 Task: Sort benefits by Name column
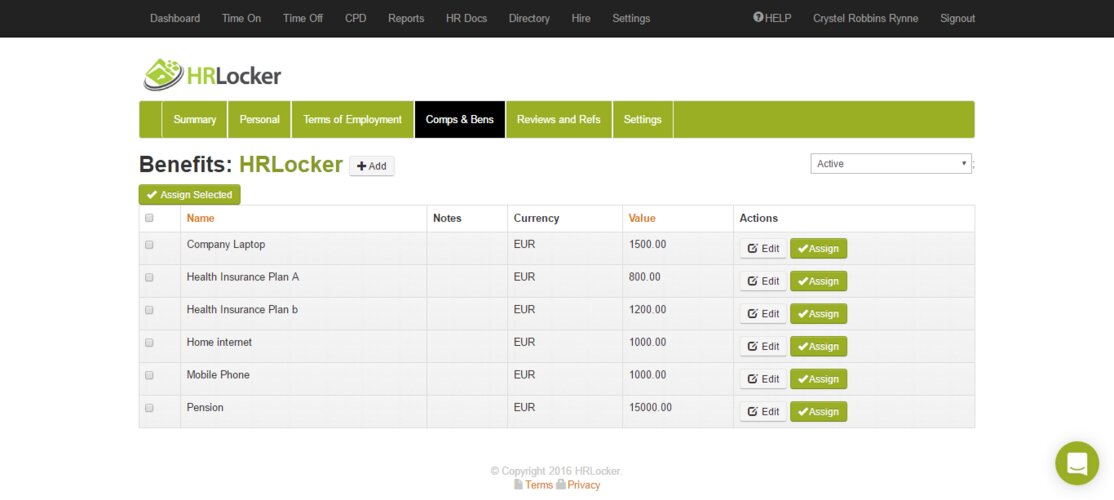pyautogui.click(x=200, y=218)
